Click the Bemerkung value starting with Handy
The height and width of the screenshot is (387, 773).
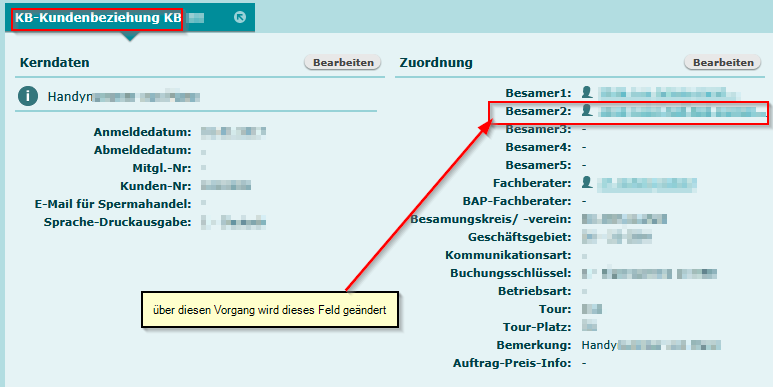pos(651,345)
